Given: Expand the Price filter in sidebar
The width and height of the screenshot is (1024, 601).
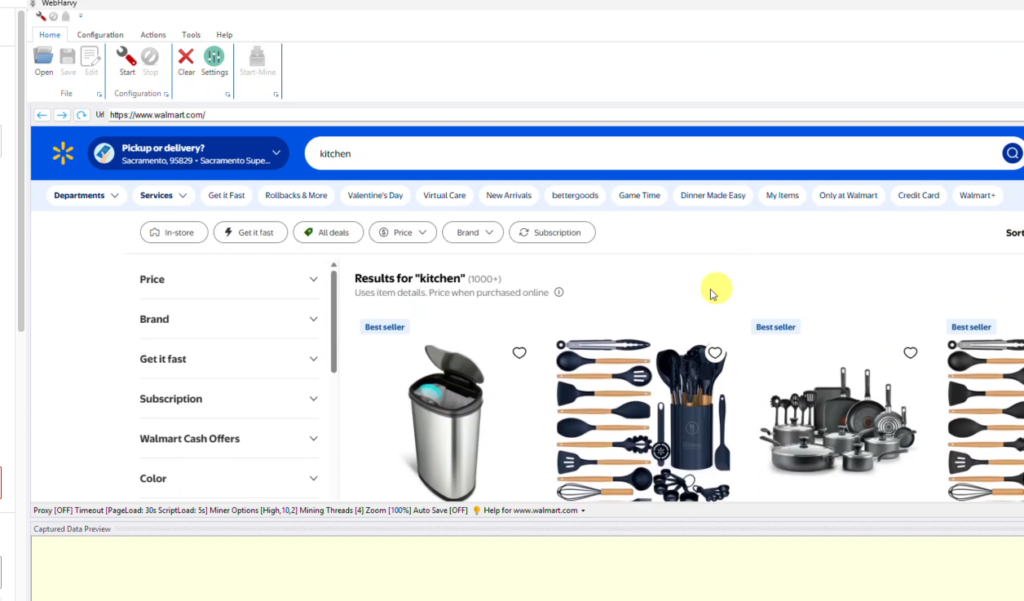Looking at the screenshot, I should (x=229, y=279).
